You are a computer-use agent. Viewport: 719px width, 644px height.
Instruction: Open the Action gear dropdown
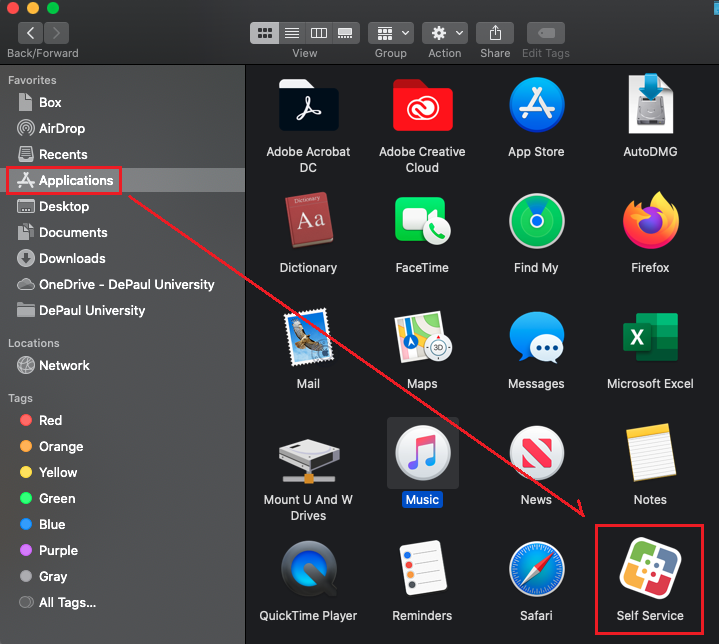coord(444,33)
